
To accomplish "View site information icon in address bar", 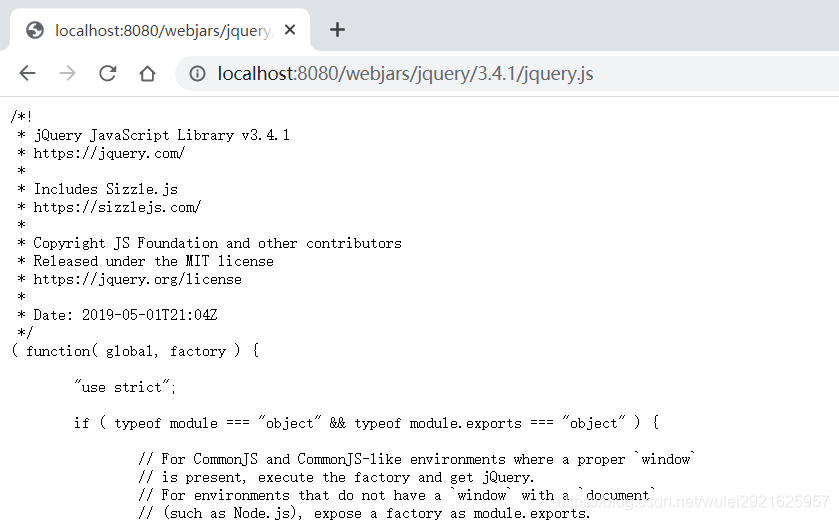I will (197, 73).
